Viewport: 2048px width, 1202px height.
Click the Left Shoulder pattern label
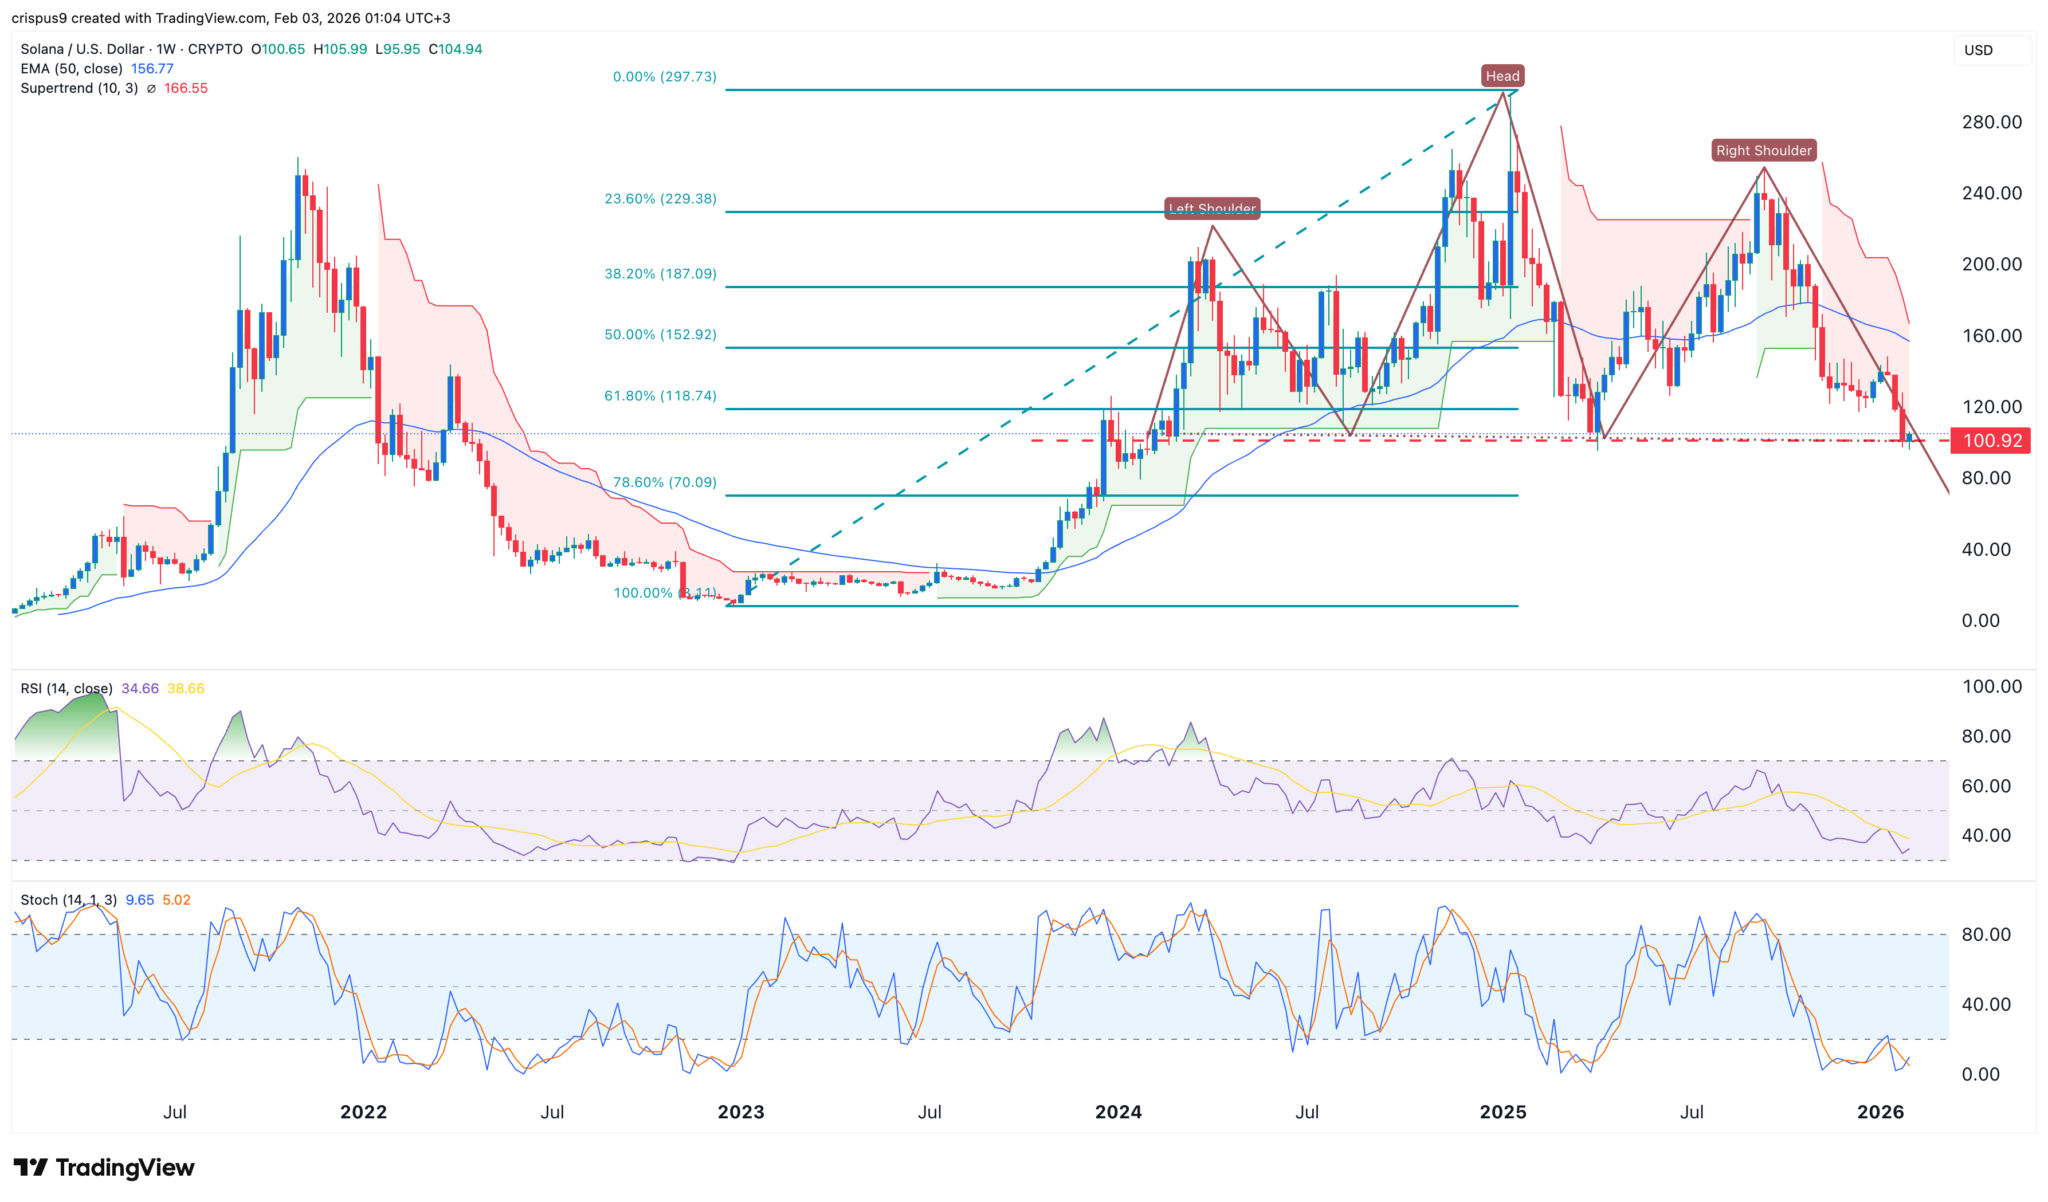pyautogui.click(x=1212, y=208)
